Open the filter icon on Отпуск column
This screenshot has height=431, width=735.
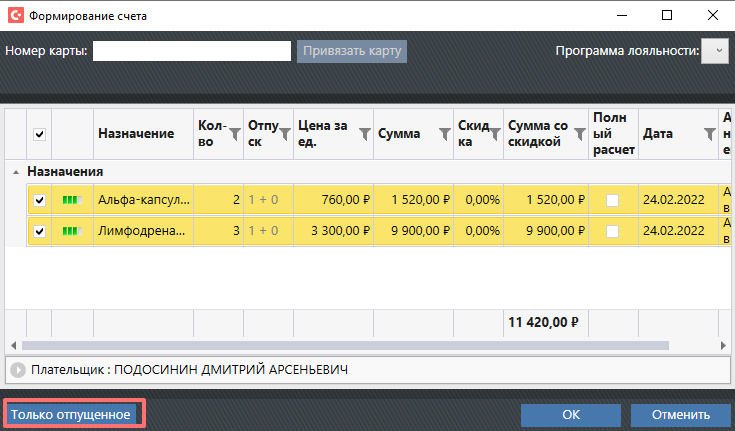(284, 134)
